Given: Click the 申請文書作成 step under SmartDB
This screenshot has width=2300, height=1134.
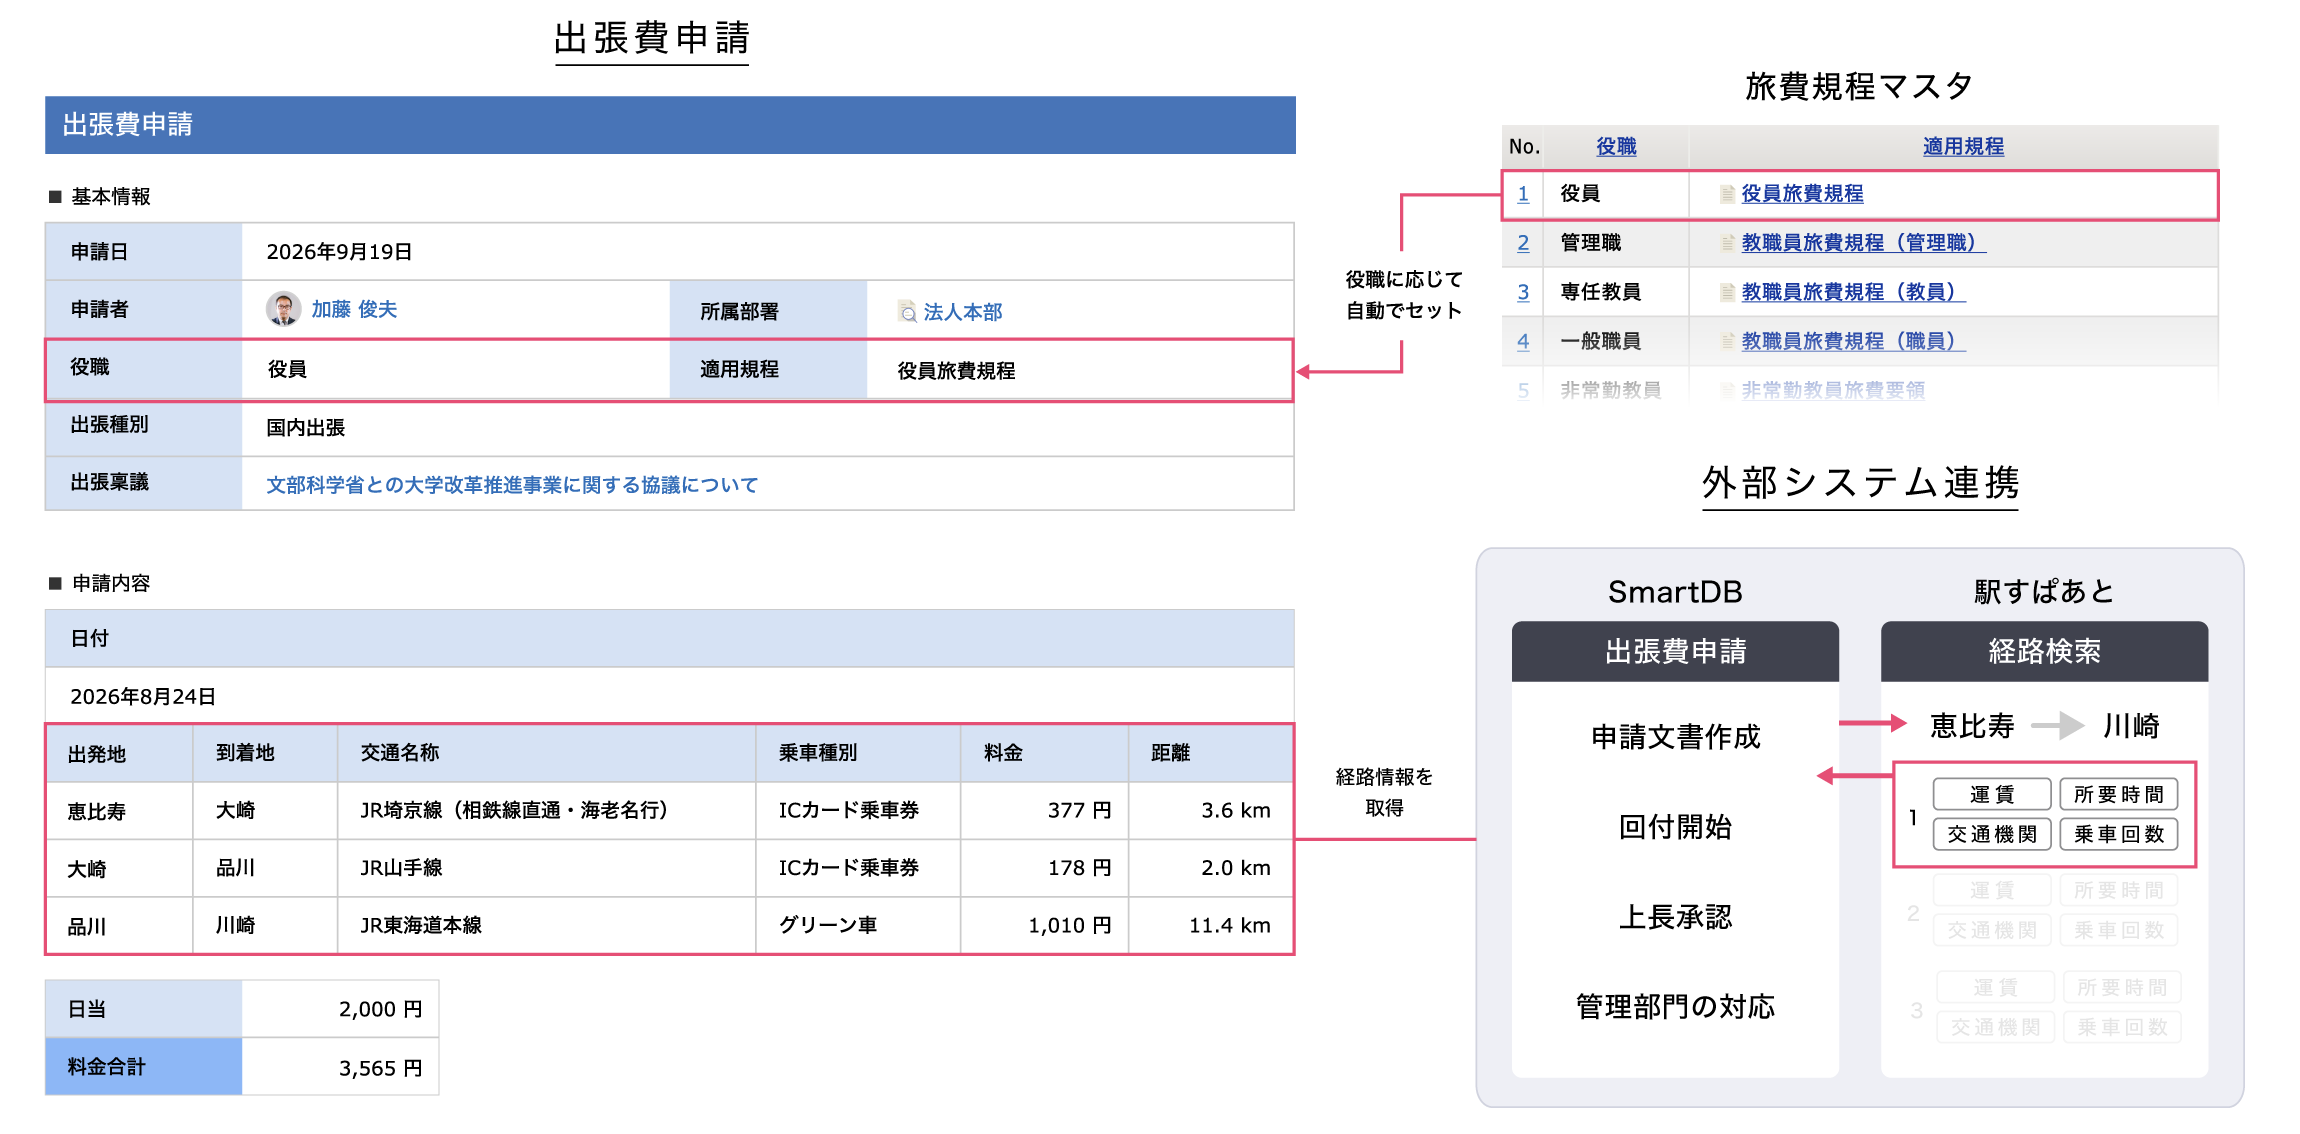Looking at the screenshot, I should [x=1676, y=737].
